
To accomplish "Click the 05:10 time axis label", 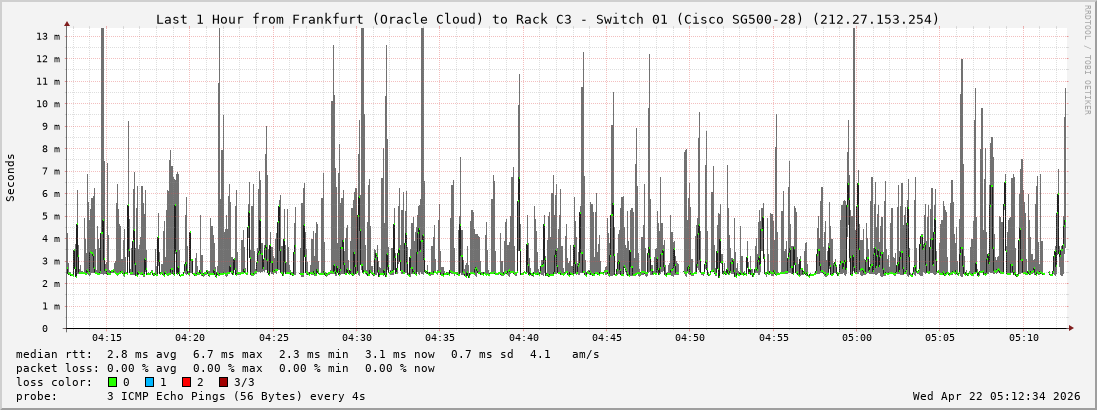I will point(1023,338).
